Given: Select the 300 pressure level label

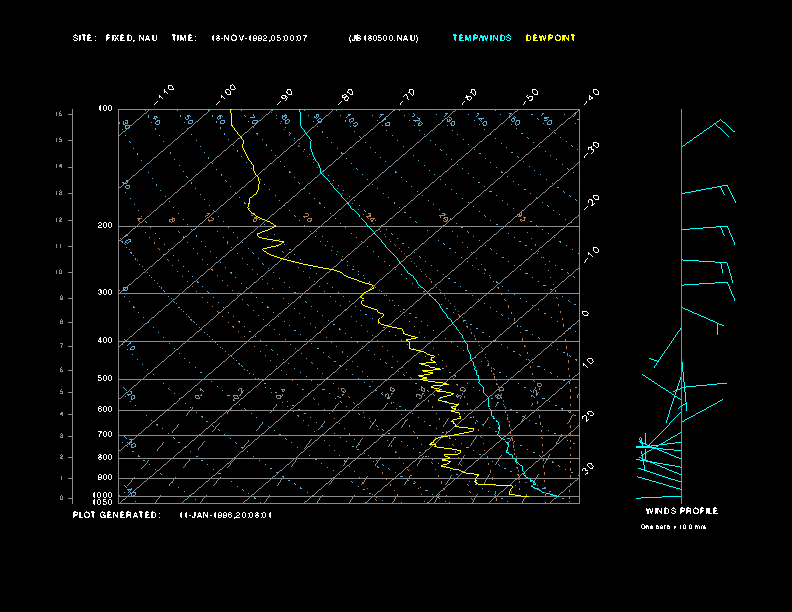Looking at the screenshot, I should [105, 293].
